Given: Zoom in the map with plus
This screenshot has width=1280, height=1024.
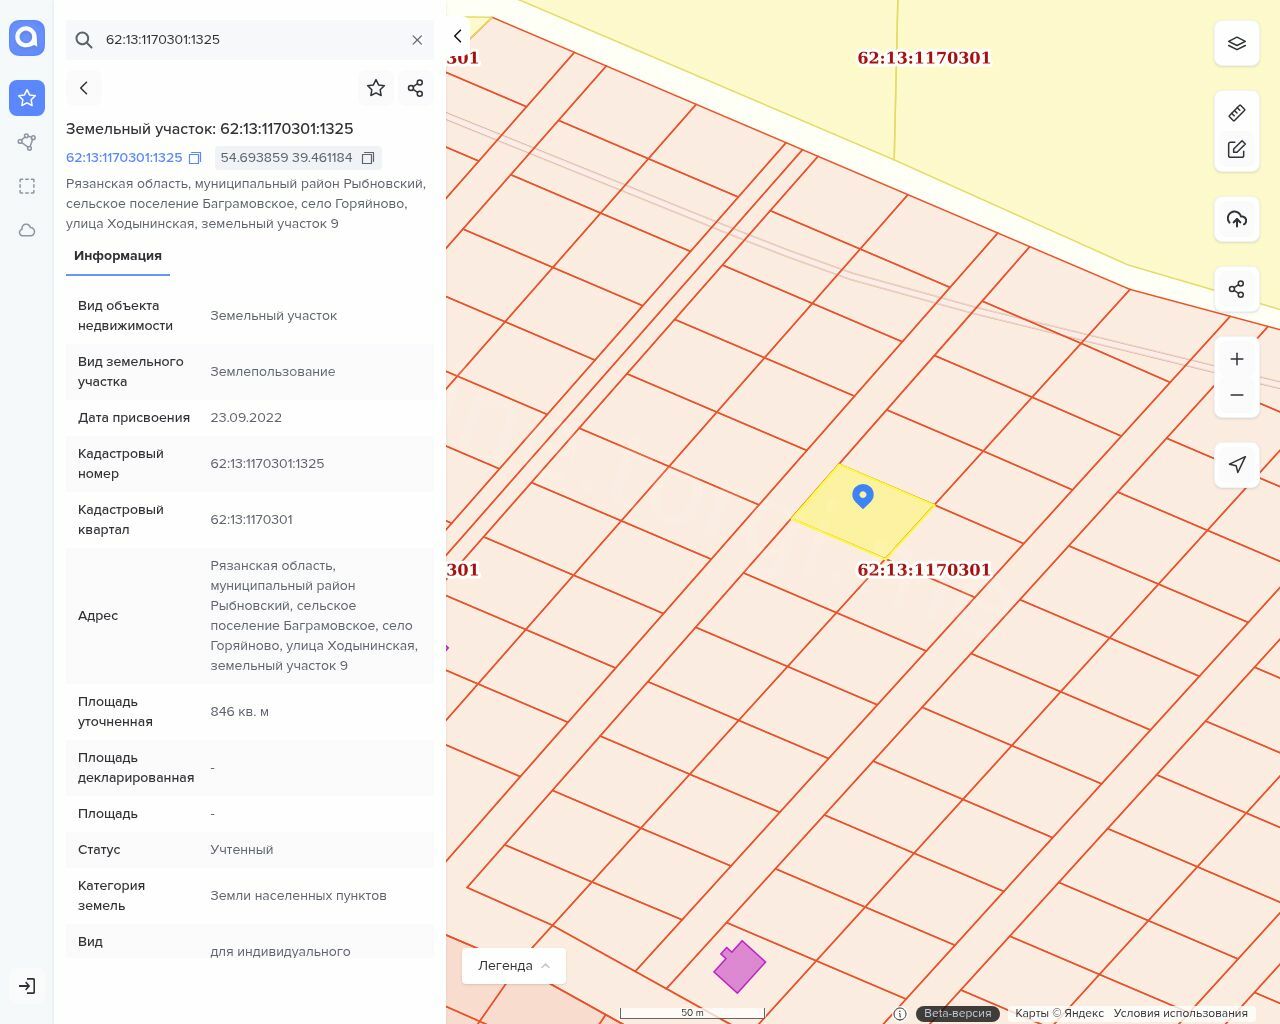Looking at the screenshot, I should point(1236,359).
